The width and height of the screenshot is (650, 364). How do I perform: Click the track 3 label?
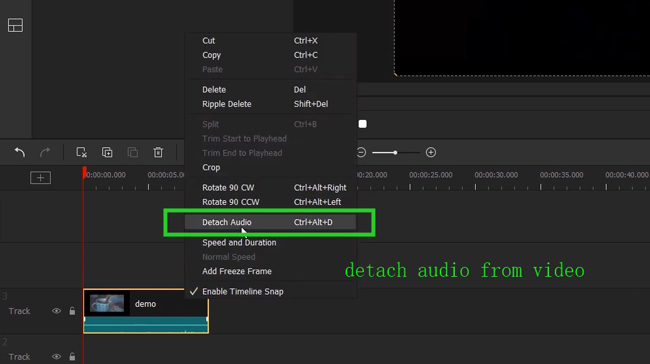pyautogui.click(x=19, y=311)
